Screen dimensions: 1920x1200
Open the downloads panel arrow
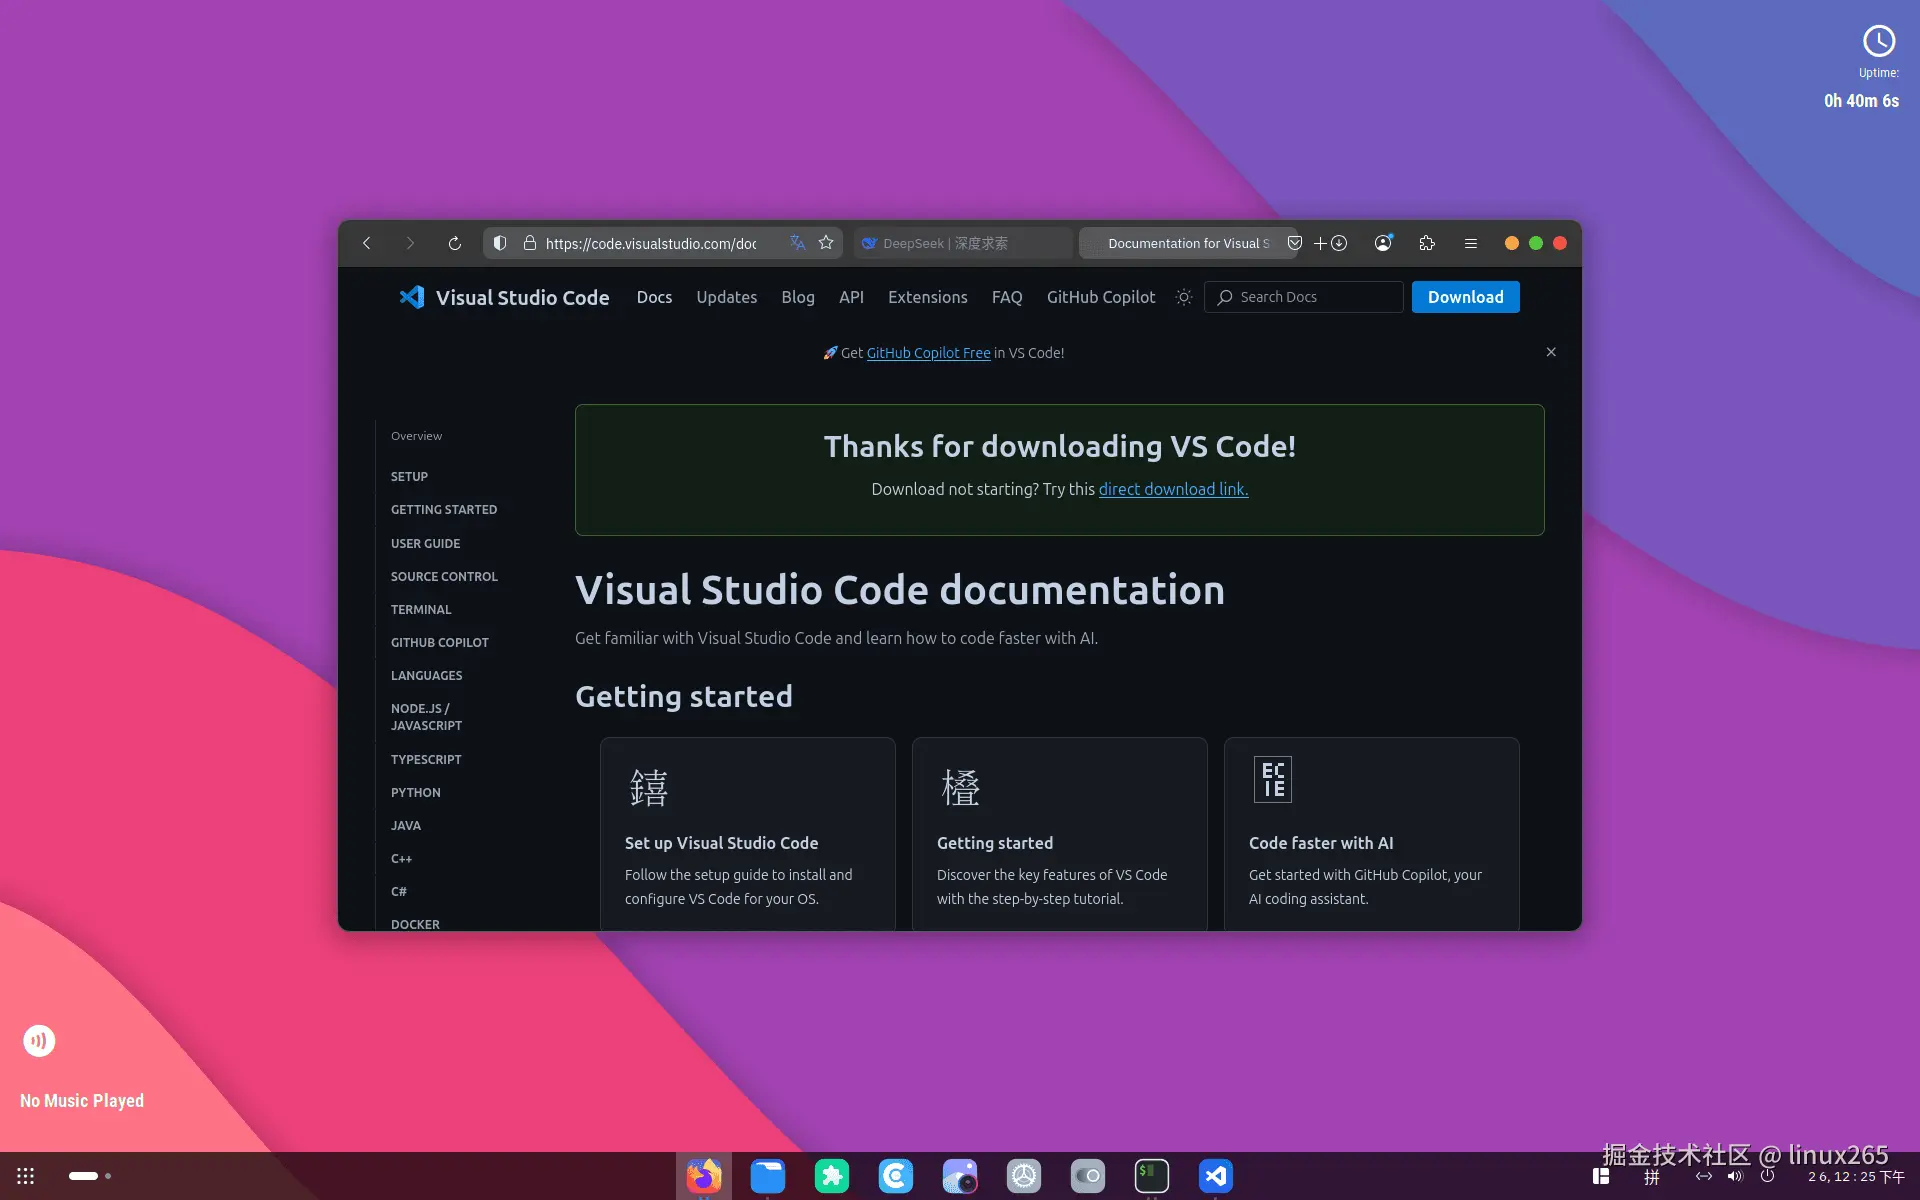[1340, 243]
